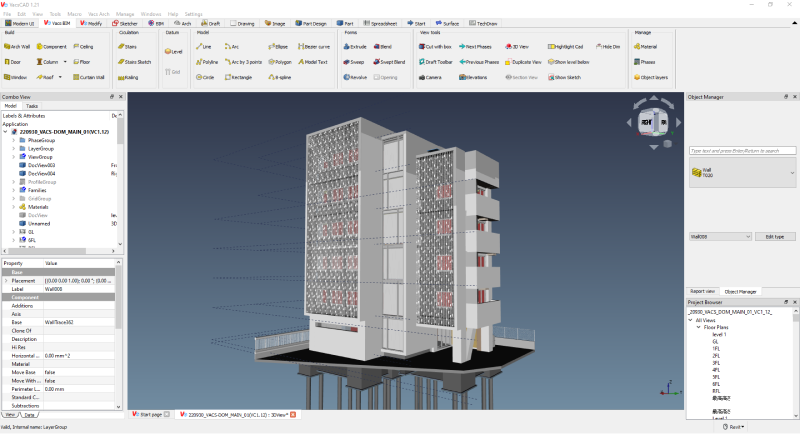Click the Edit type button
Screen dimensions: 800x434
(774, 236)
